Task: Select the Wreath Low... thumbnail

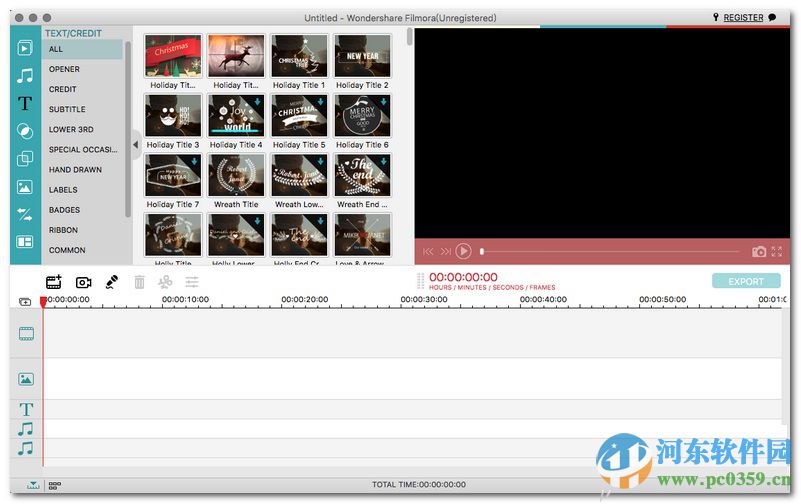Action: click(299, 175)
